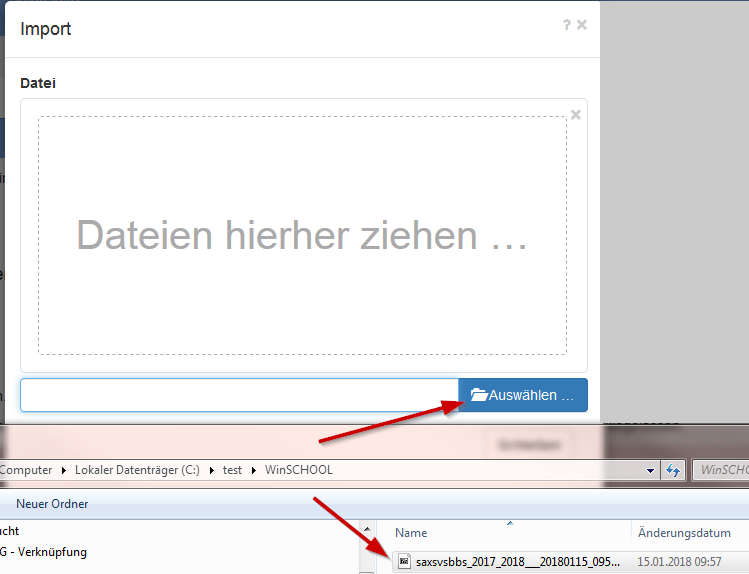This screenshot has width=749, height=574.
Task: Expand the arrow after Lokaler Datenträger (C:)
Action: (212, 470)
